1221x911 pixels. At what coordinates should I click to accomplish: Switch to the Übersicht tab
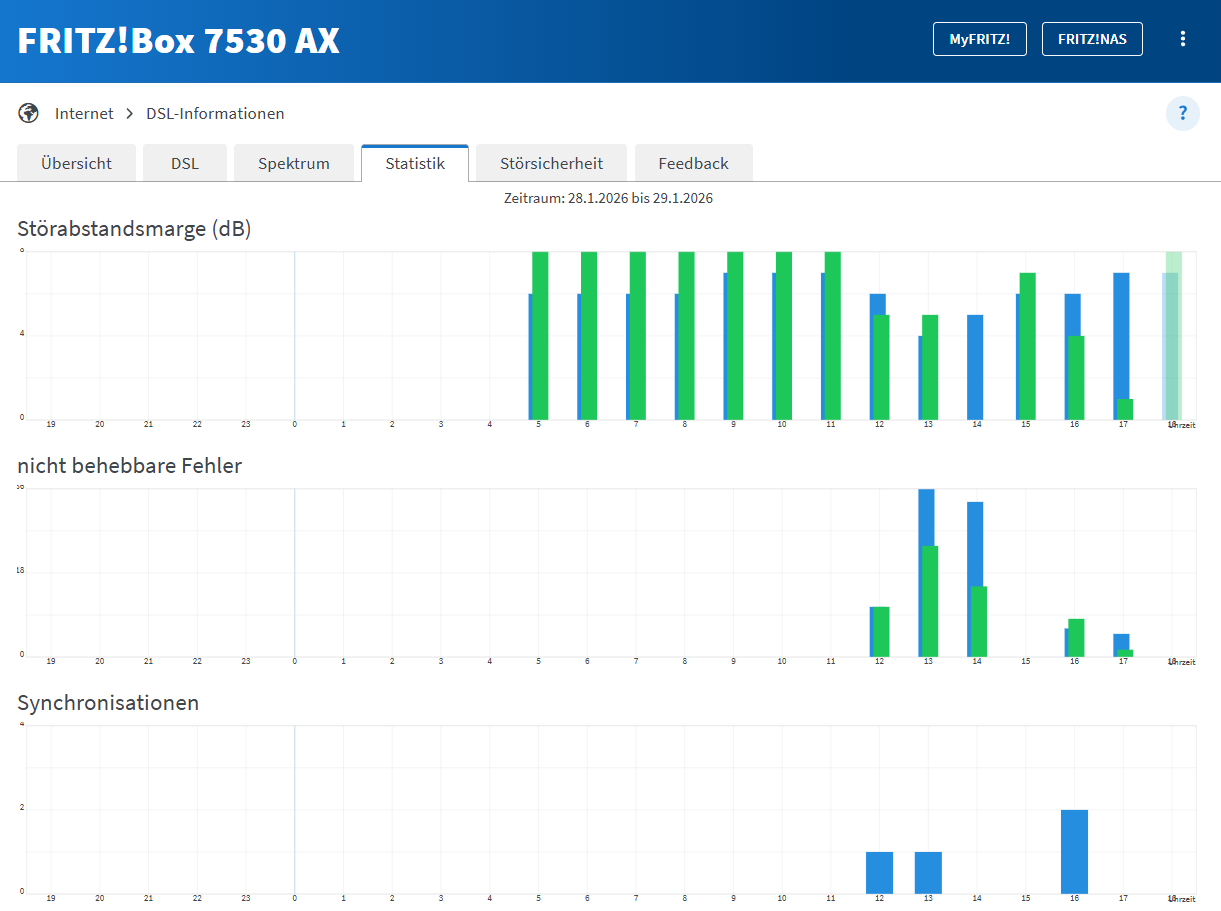tap(76, 163)
